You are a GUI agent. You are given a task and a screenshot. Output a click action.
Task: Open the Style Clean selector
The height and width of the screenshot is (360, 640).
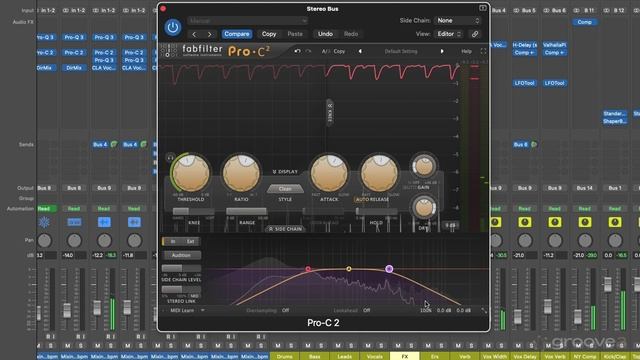point(285,189)
